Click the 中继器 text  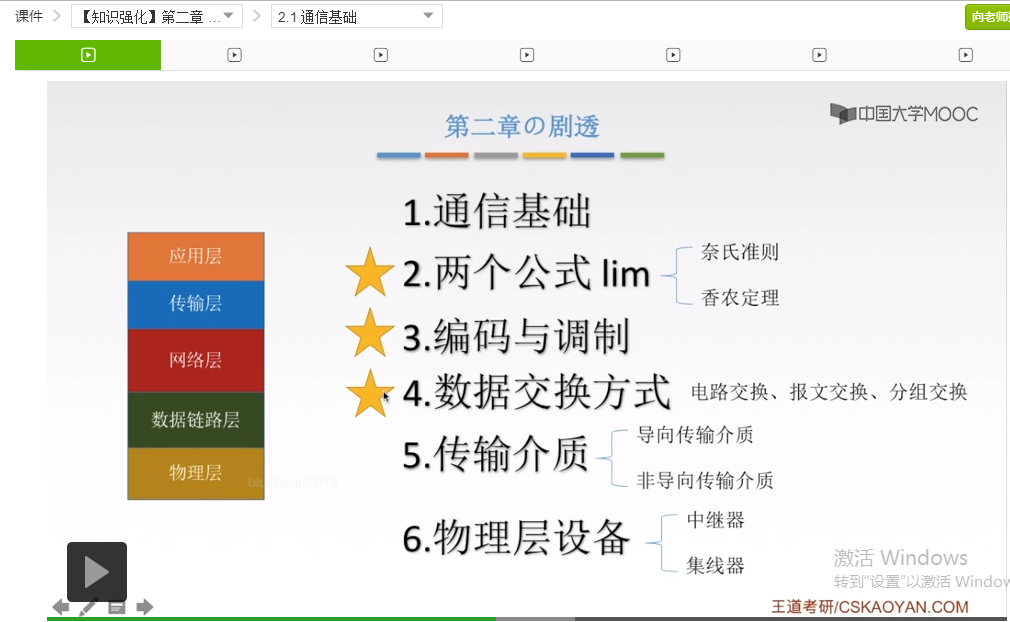click(716, 520)
